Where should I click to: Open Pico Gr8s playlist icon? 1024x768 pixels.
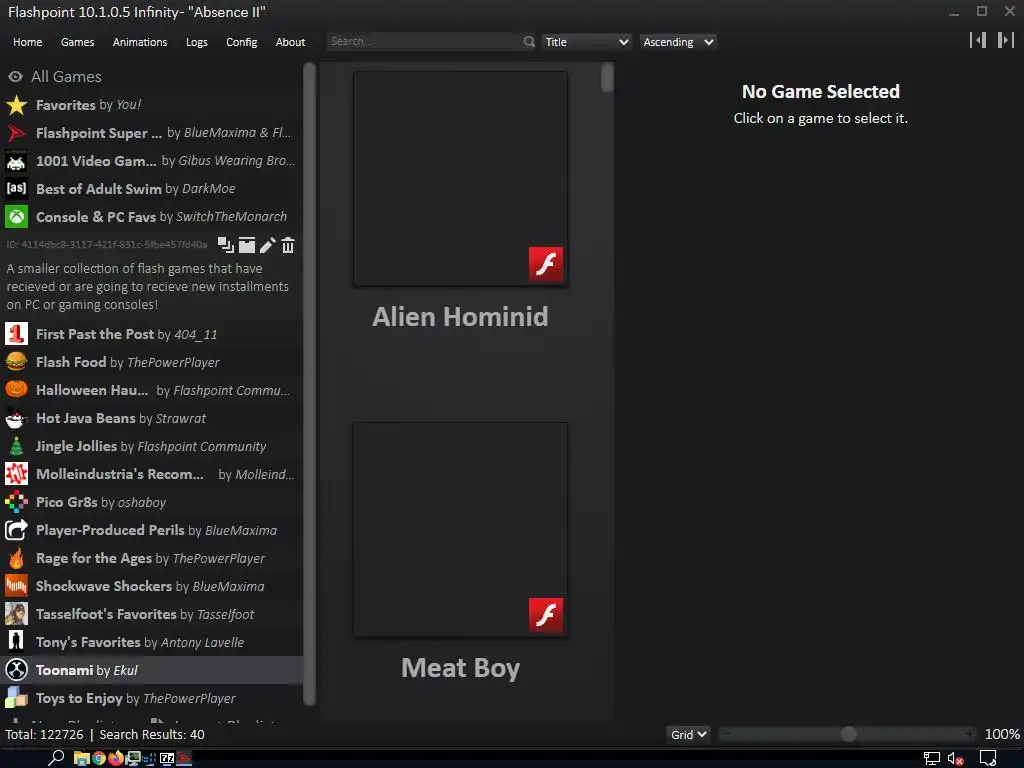(x=16, y=502)
